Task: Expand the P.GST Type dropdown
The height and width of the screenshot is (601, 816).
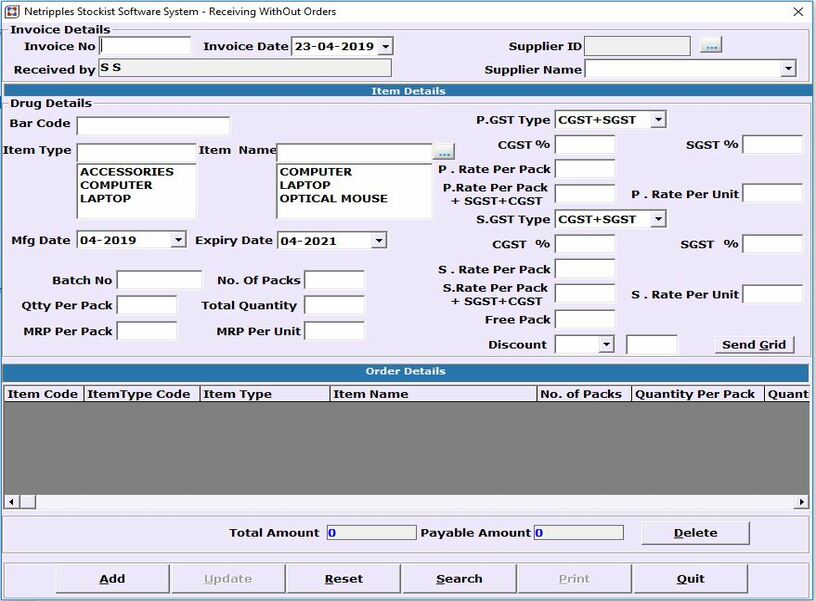Action: tap(658, 120)
